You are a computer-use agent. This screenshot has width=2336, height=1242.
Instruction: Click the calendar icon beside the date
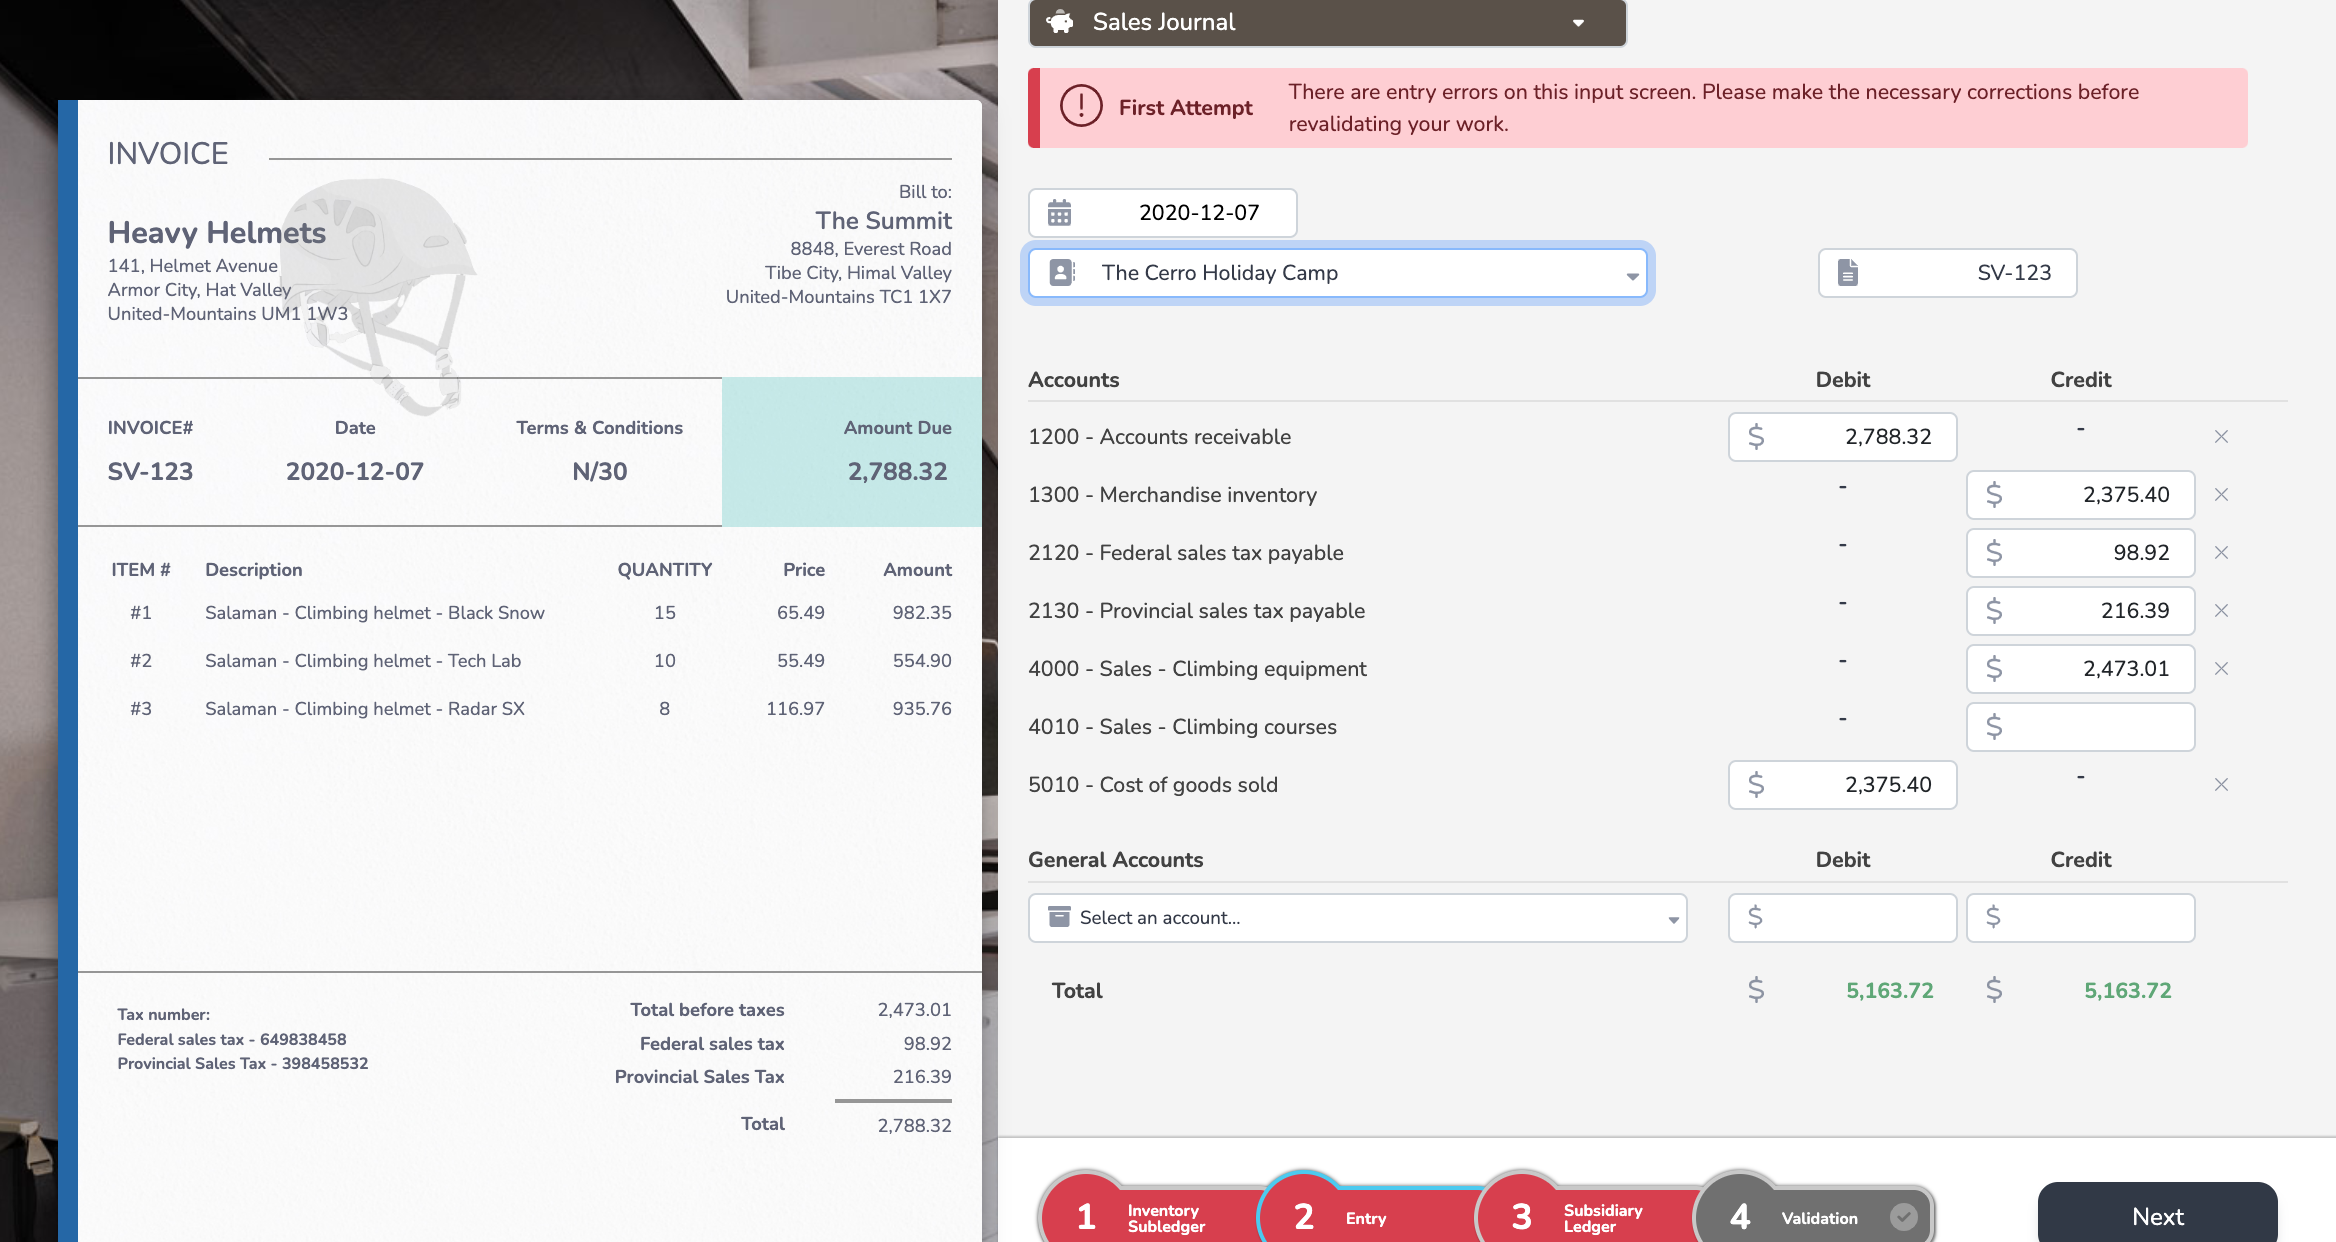pyautogui.click(x=1059, y=213)
